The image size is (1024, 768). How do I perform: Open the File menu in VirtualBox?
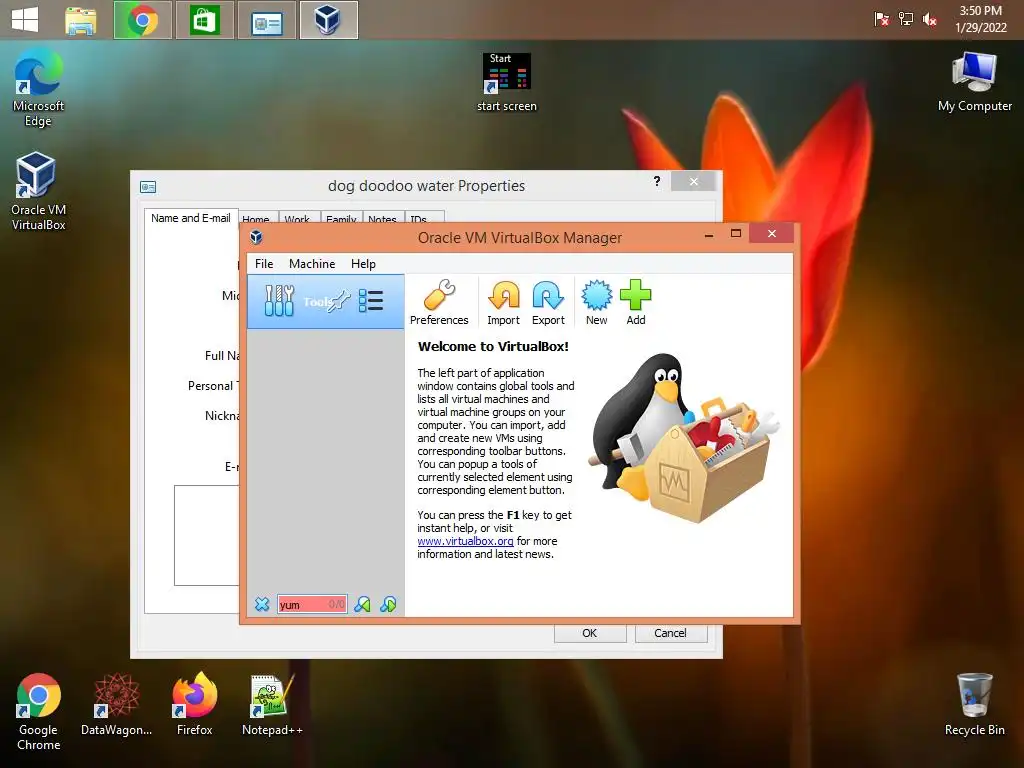click(264, 264)
